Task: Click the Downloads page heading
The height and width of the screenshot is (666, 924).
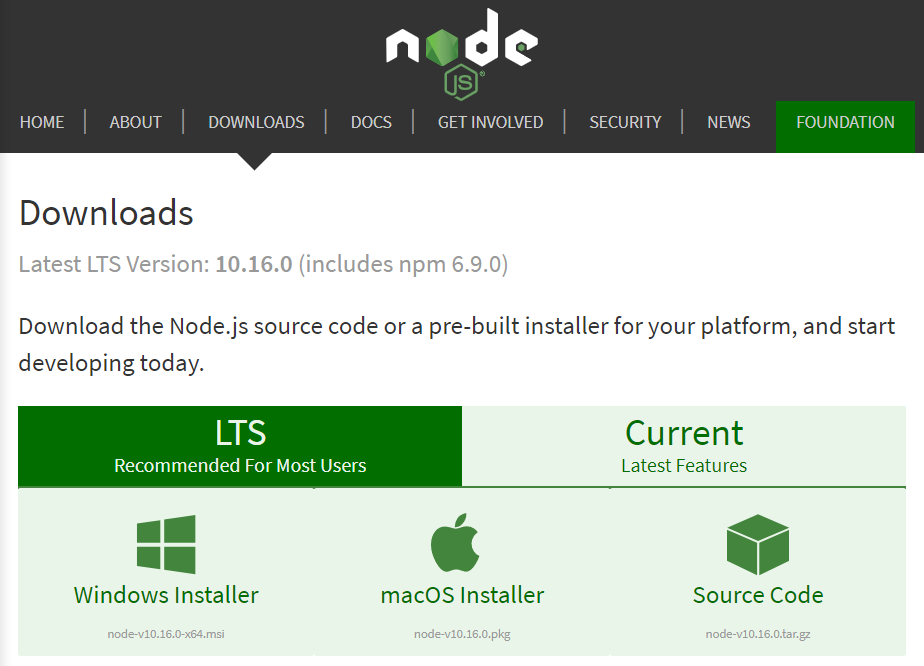Action: click(x=106, y=213)
